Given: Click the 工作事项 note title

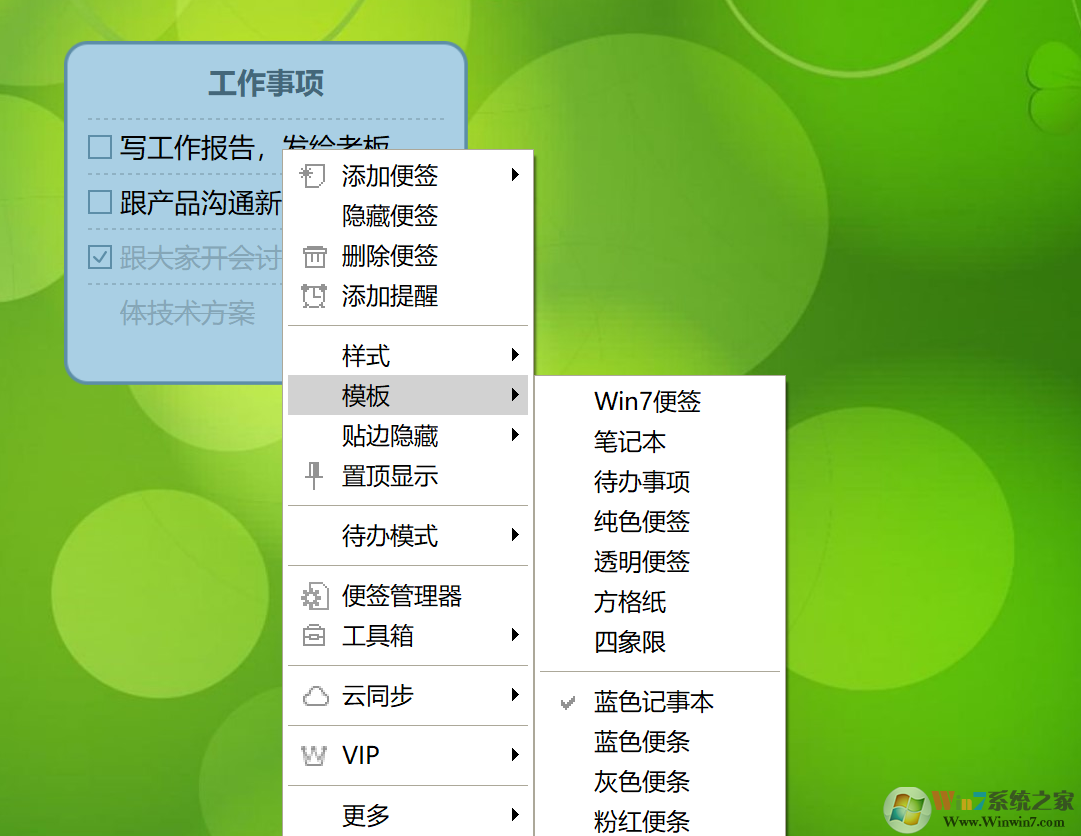Looking at the screenshot, I should point(266,84).
